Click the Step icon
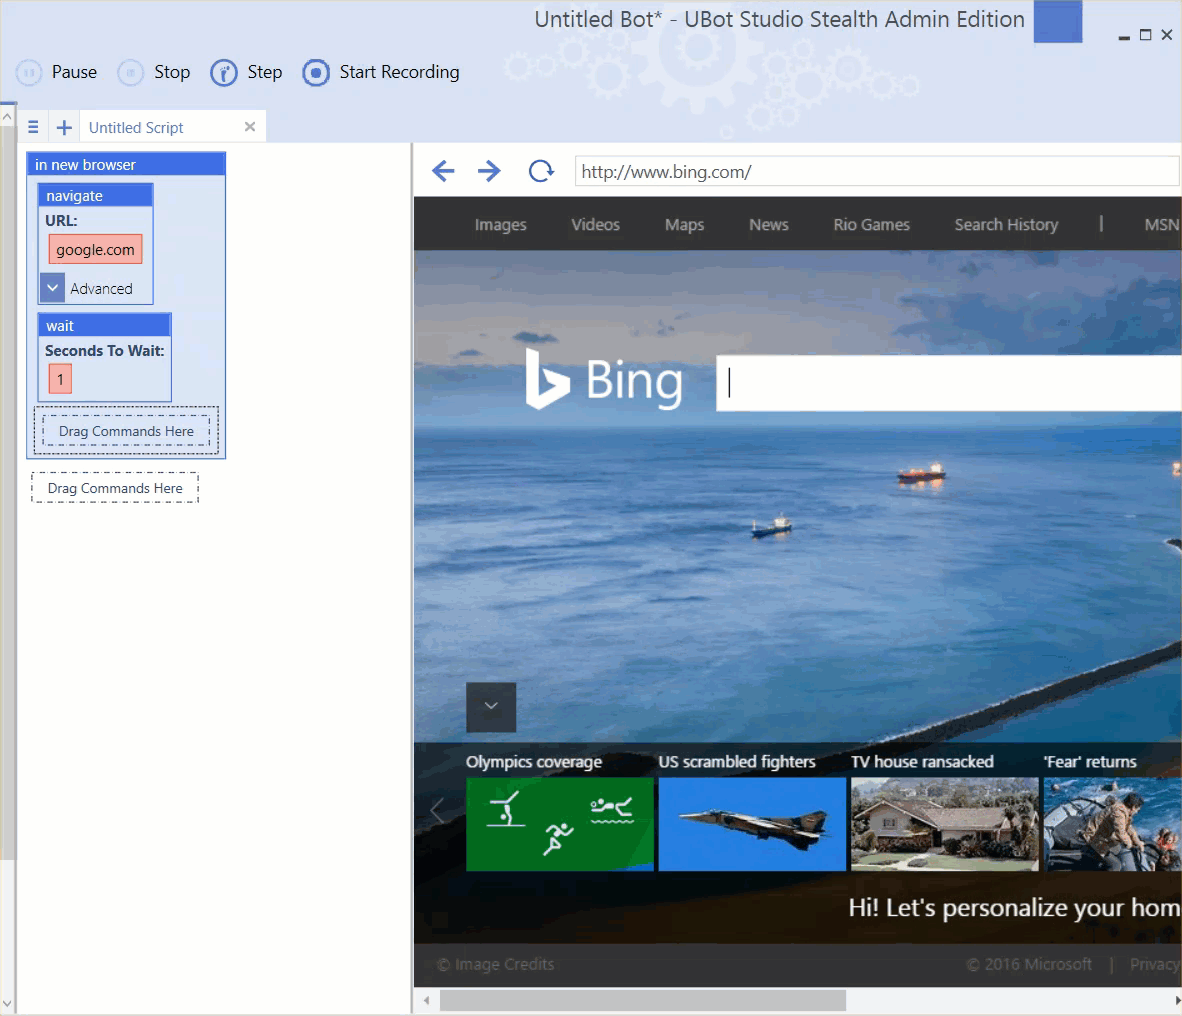 point(224,72)
